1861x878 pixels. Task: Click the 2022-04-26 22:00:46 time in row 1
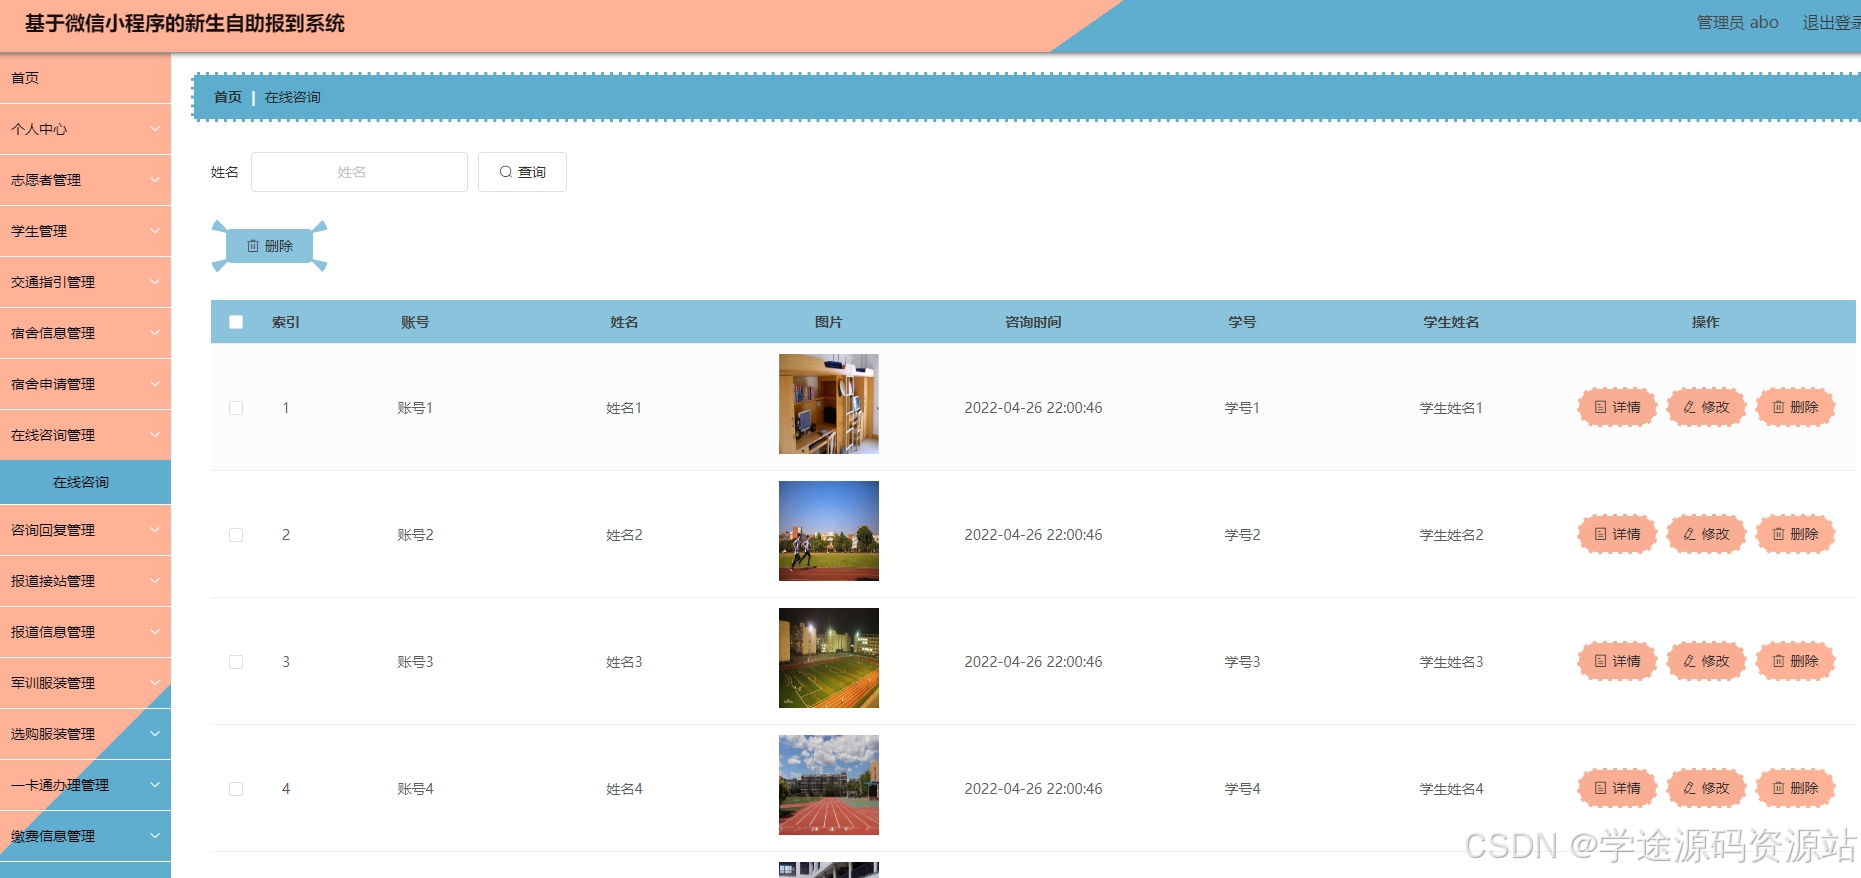(1033, 408)
